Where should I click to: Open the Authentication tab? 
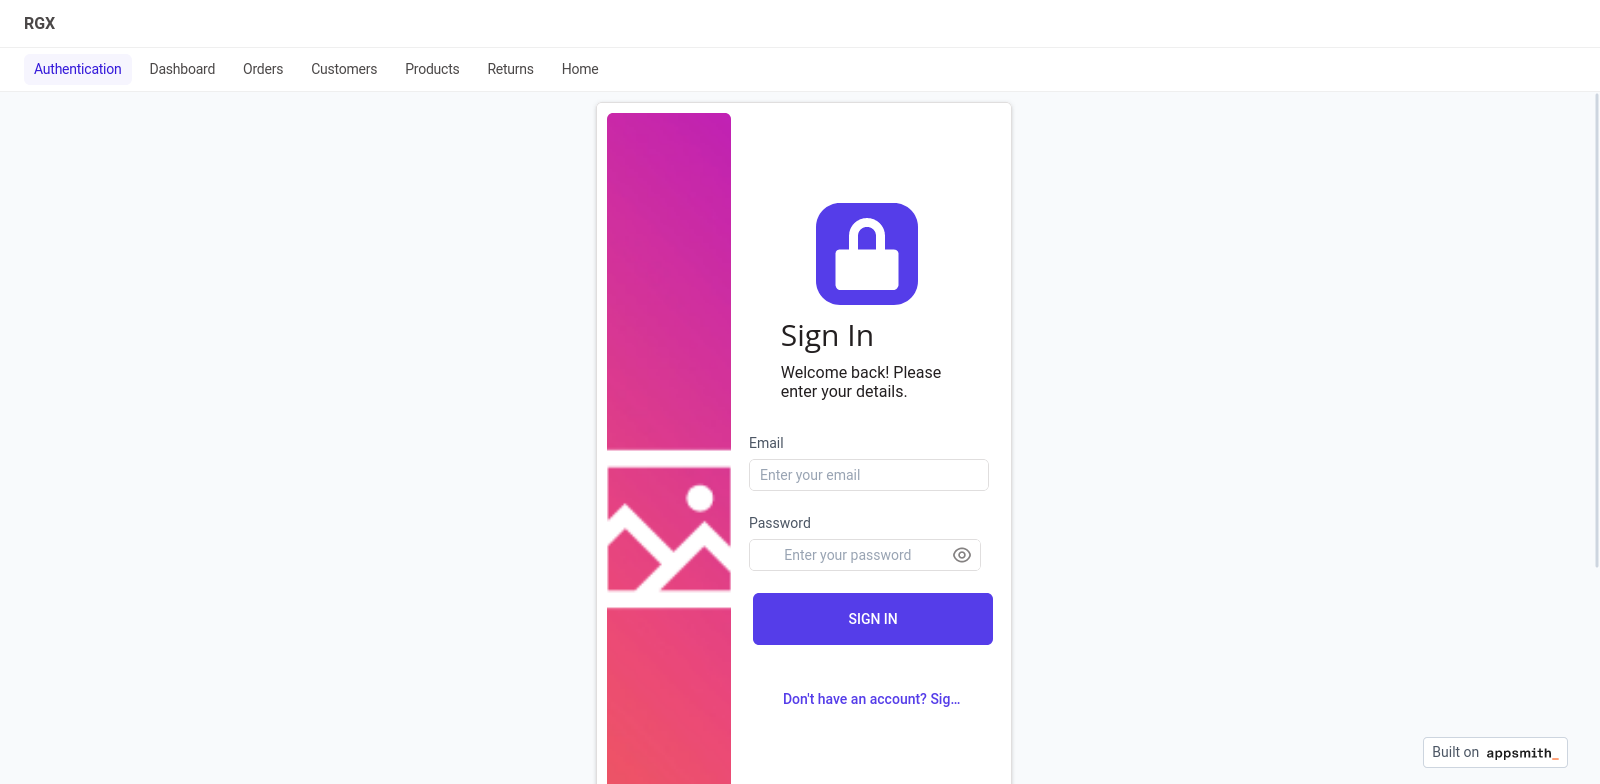coord(78,69)
